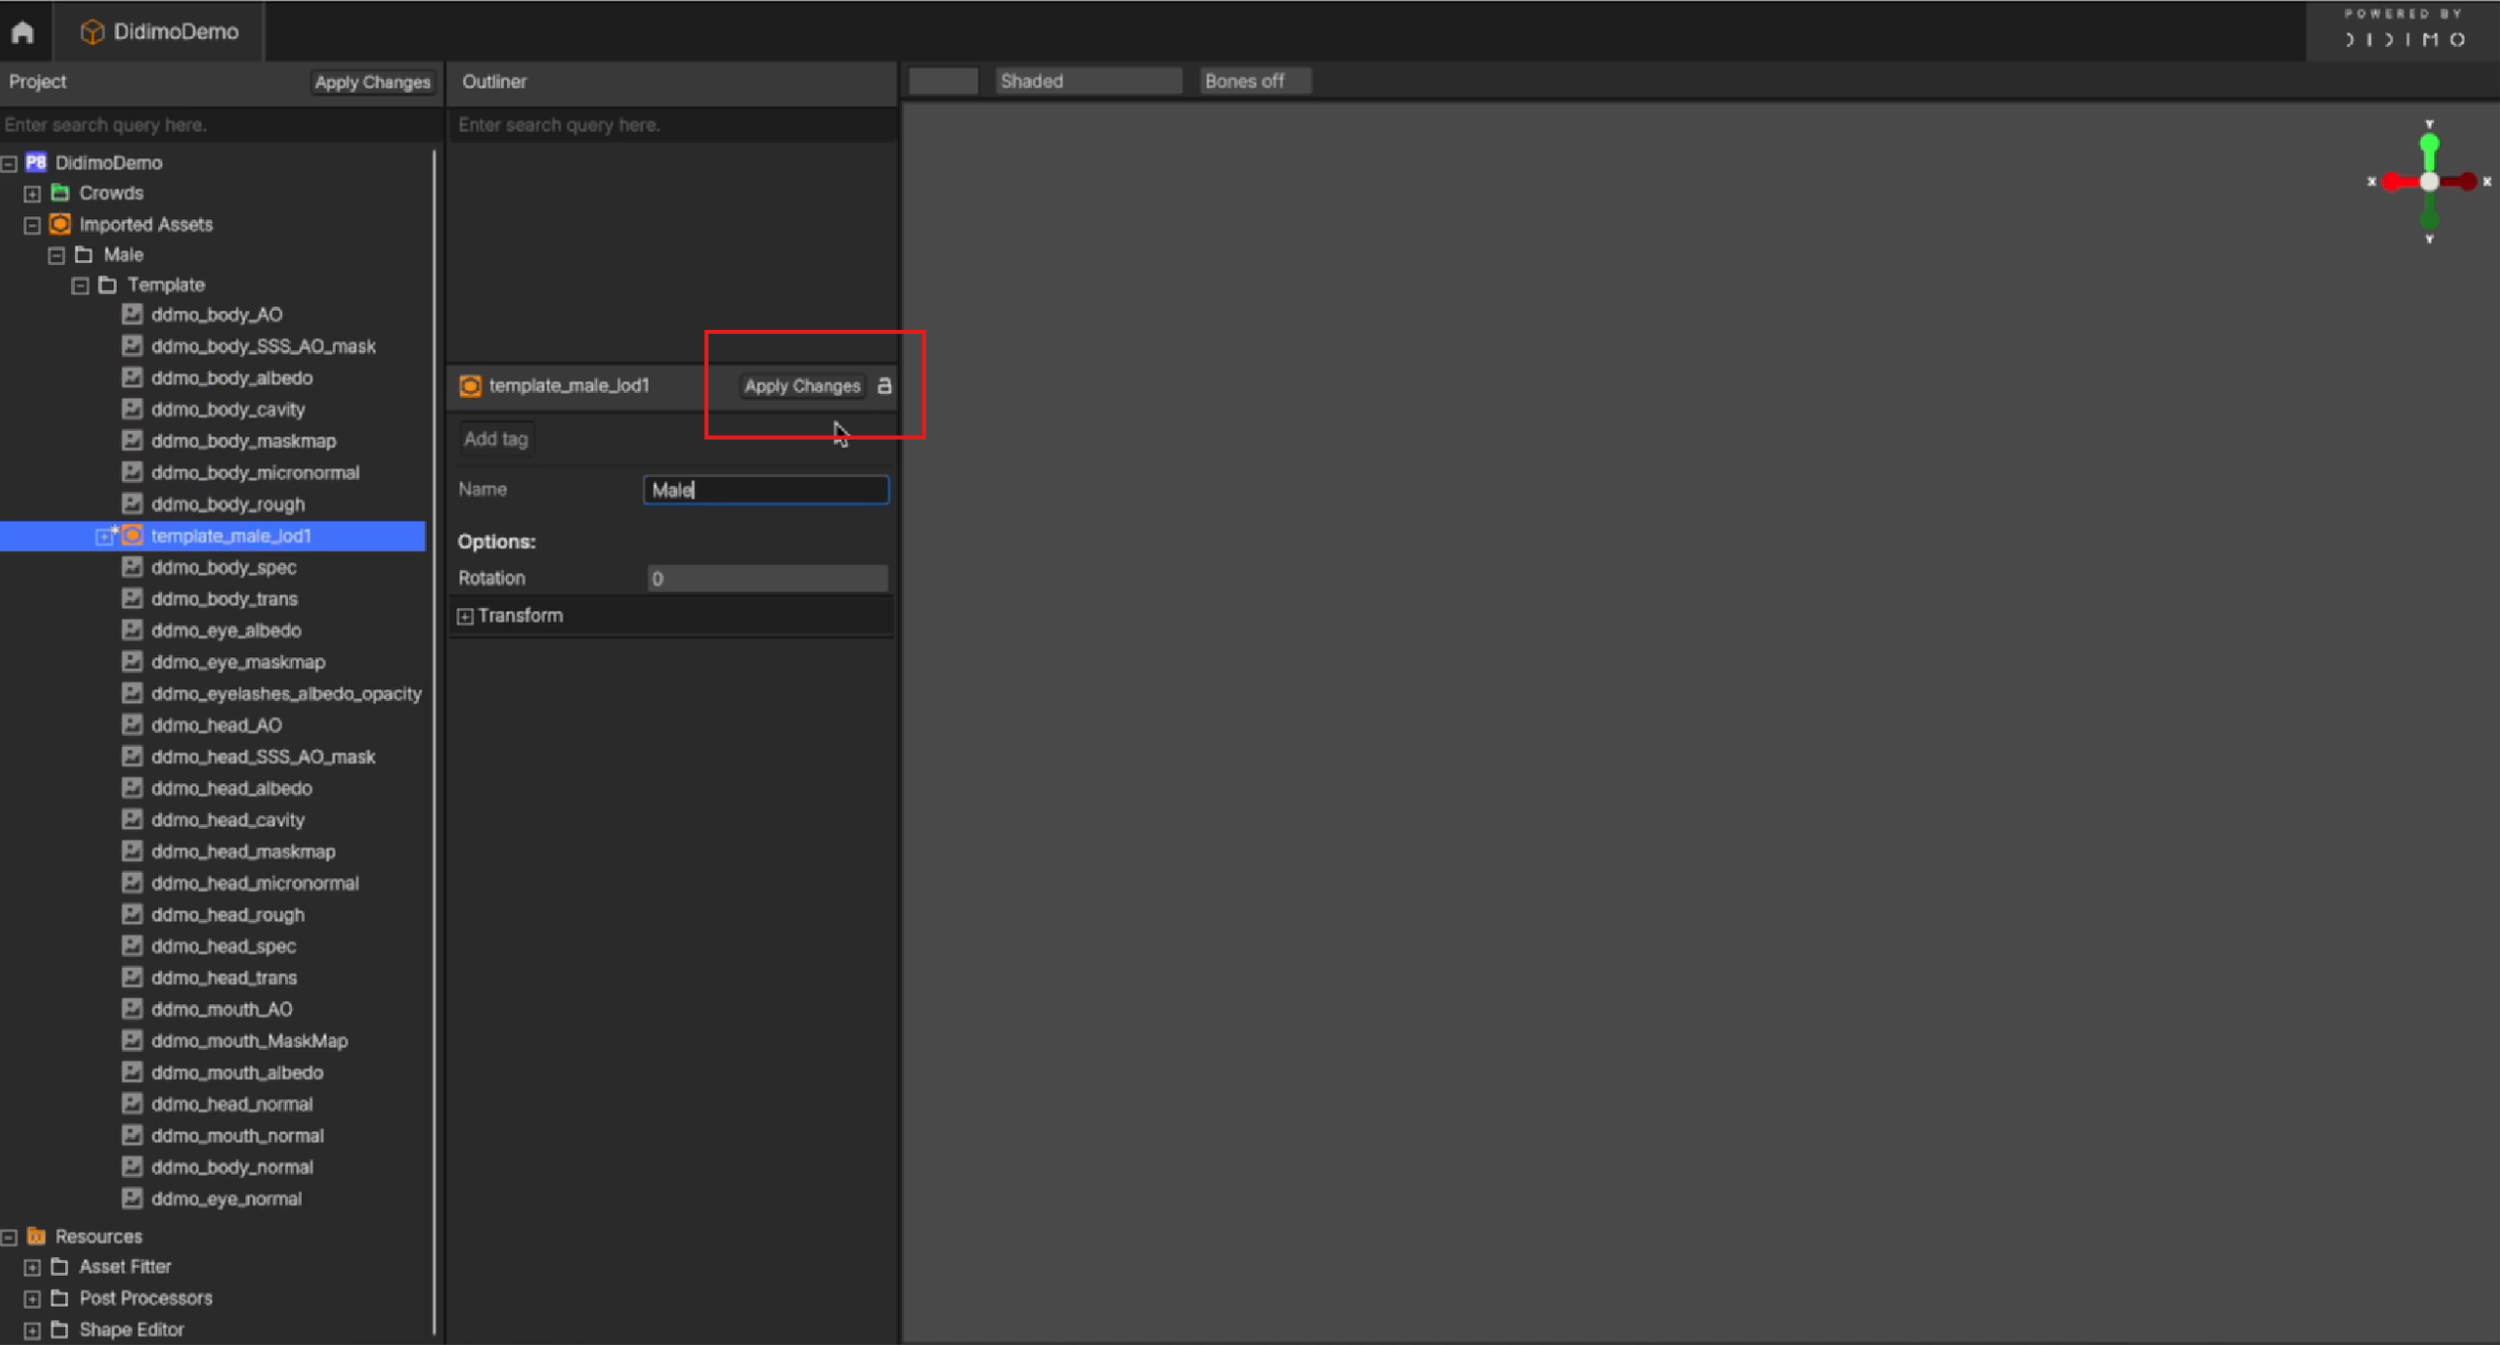Collapse the Template folder node
Image resolution: width=2500 pixels, height=1345 pixels.
(80, 286)
